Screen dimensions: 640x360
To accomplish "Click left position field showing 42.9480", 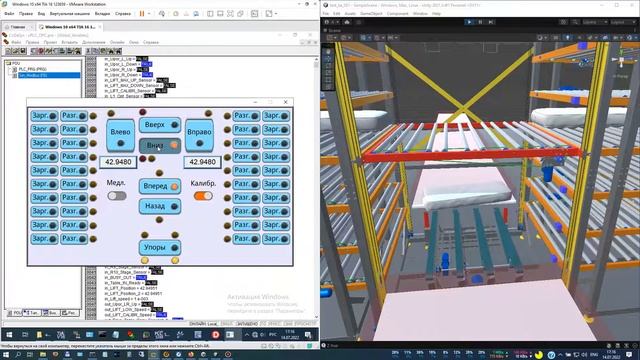I will pyautogui.click(x=118, y=162).
